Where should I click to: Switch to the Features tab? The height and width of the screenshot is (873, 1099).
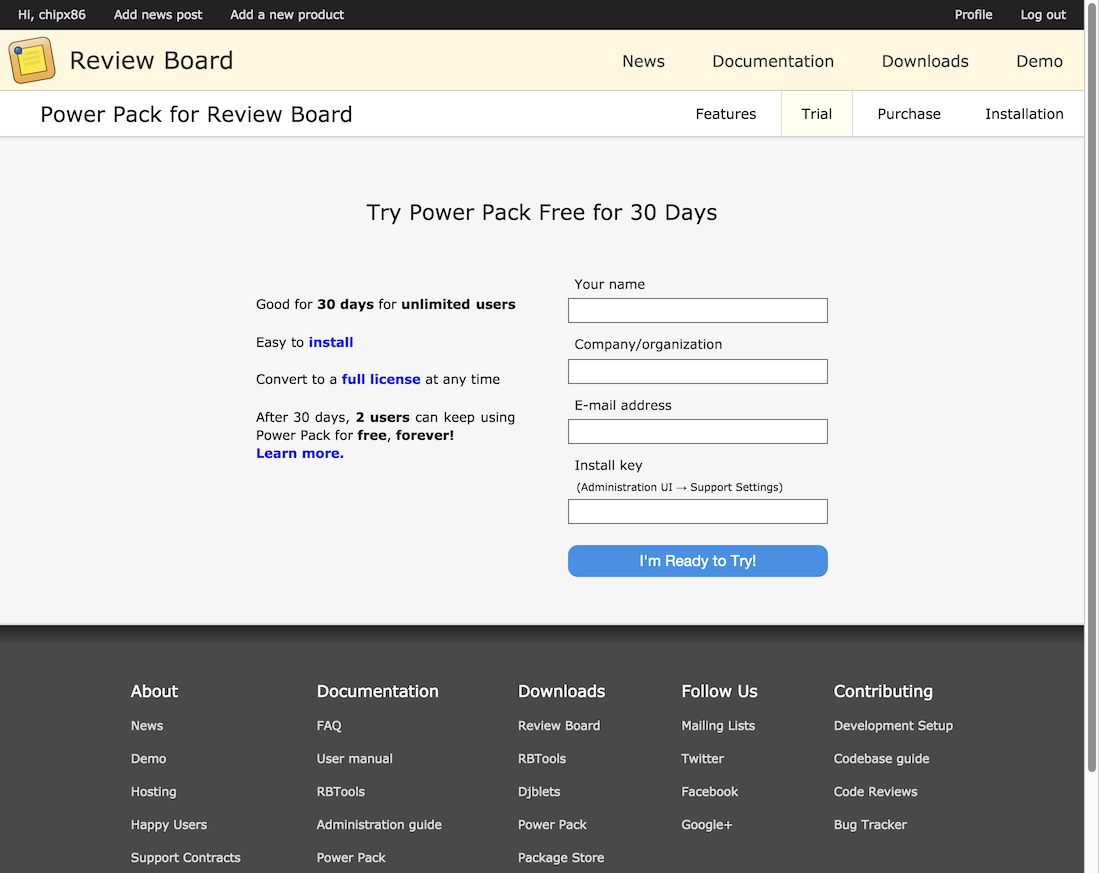(725, 114)
